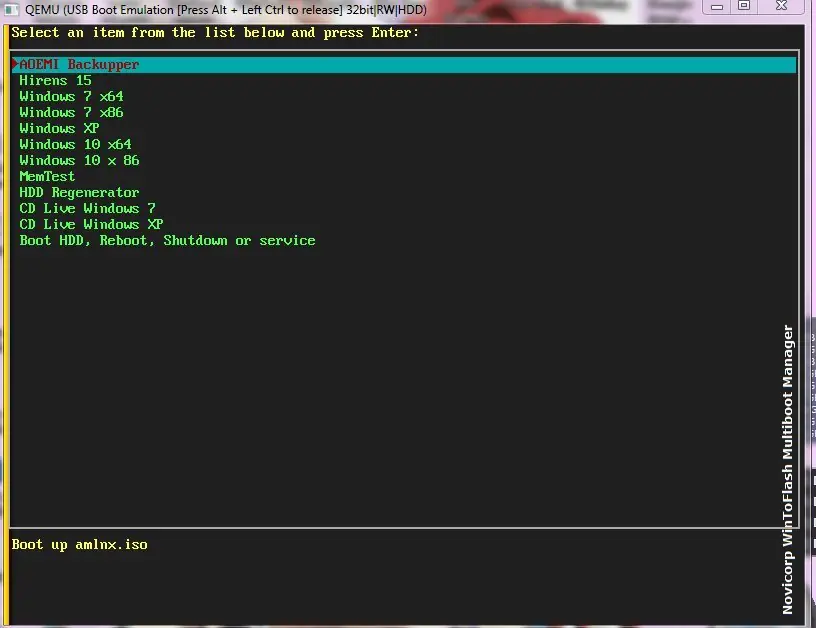Select CD Live Windows 7 entry
Image resolution: width=816 pixels, height=628 pixels.
pyautogui.click(x=87, y=208)
